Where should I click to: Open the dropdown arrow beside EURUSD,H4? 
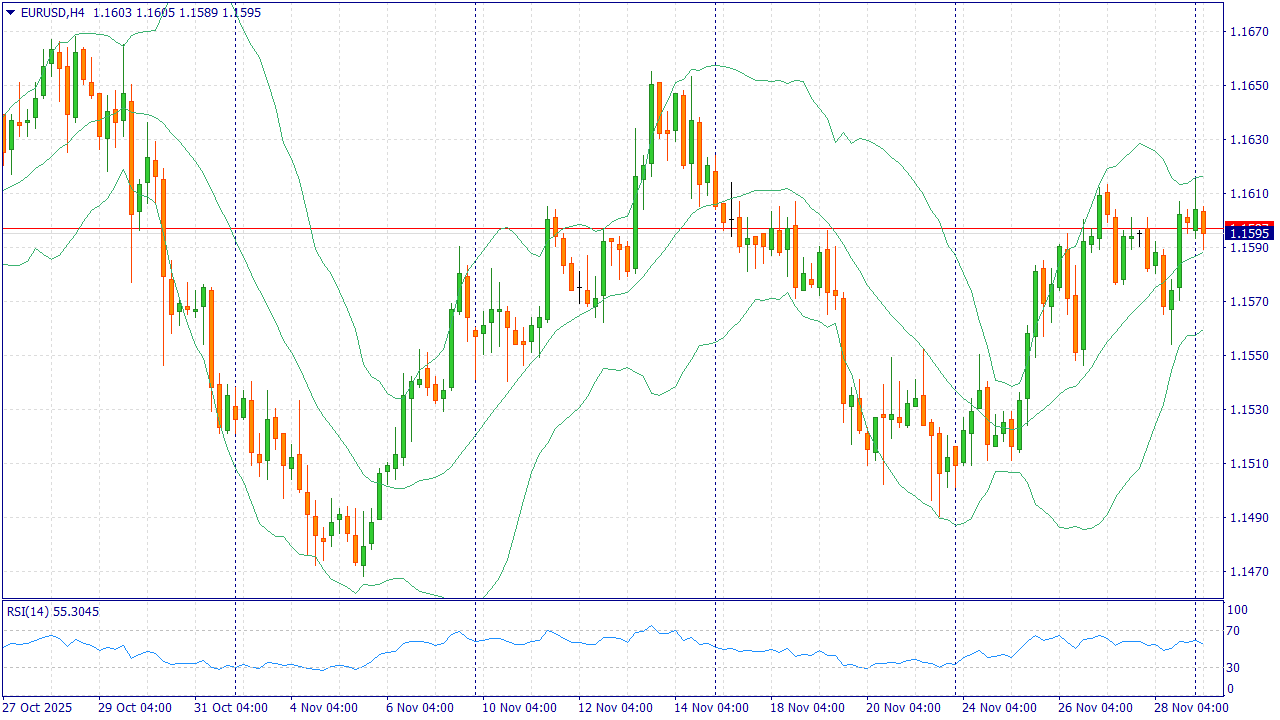(x=10, y=12)
